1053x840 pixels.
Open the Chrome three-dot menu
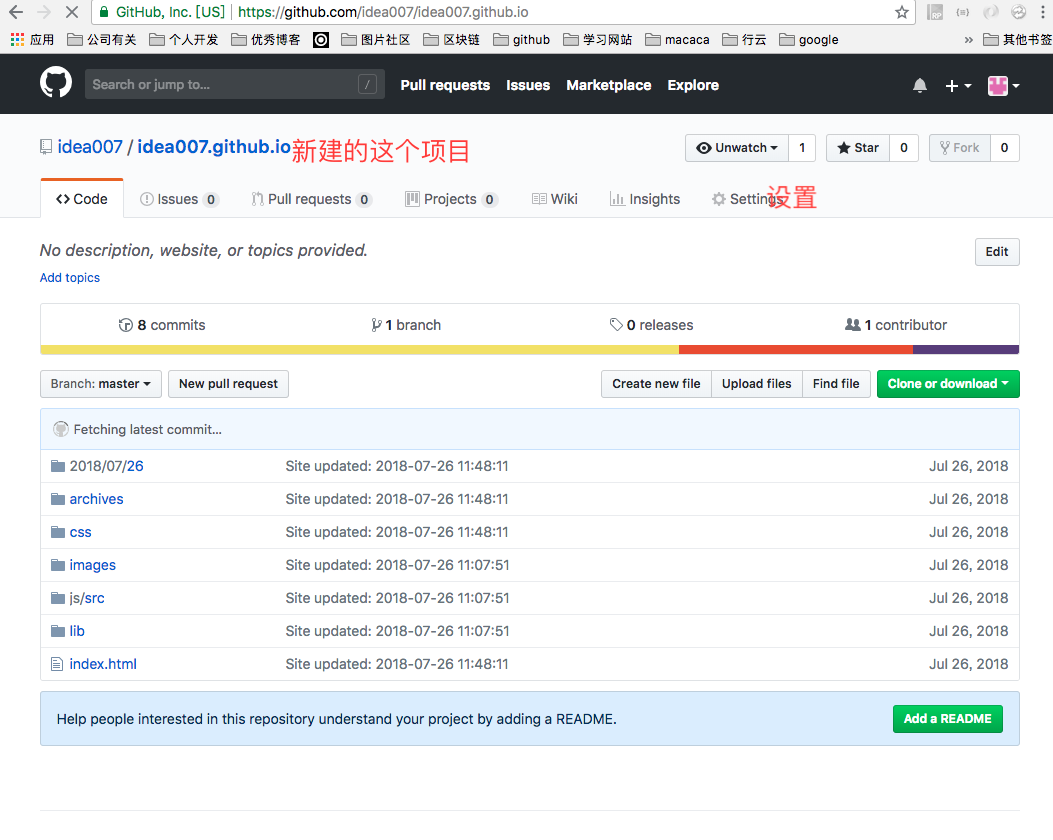1043,12
